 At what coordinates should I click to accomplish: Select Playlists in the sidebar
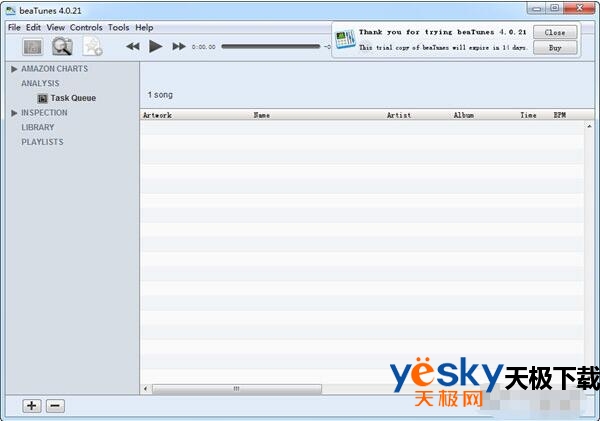[42, 142]
